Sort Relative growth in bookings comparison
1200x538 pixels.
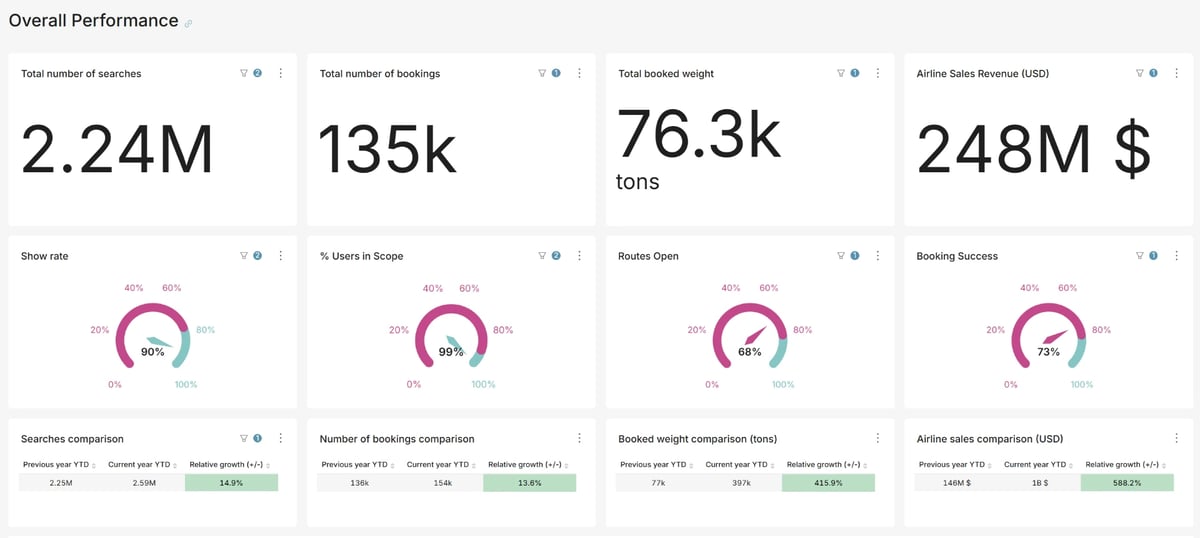(x=567, y=465)
